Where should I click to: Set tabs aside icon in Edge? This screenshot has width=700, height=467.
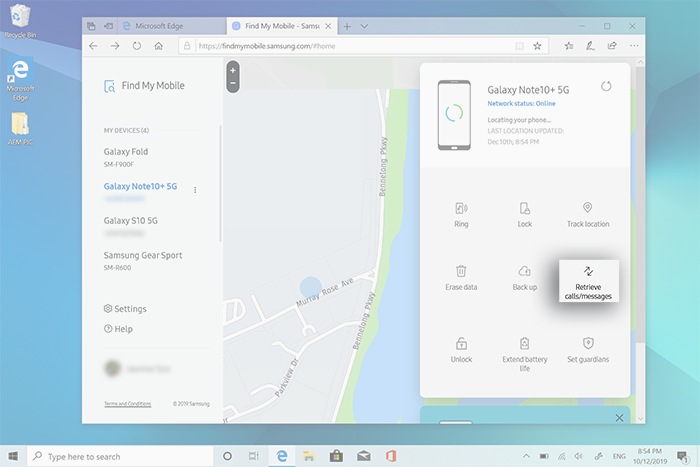[108, 26]
